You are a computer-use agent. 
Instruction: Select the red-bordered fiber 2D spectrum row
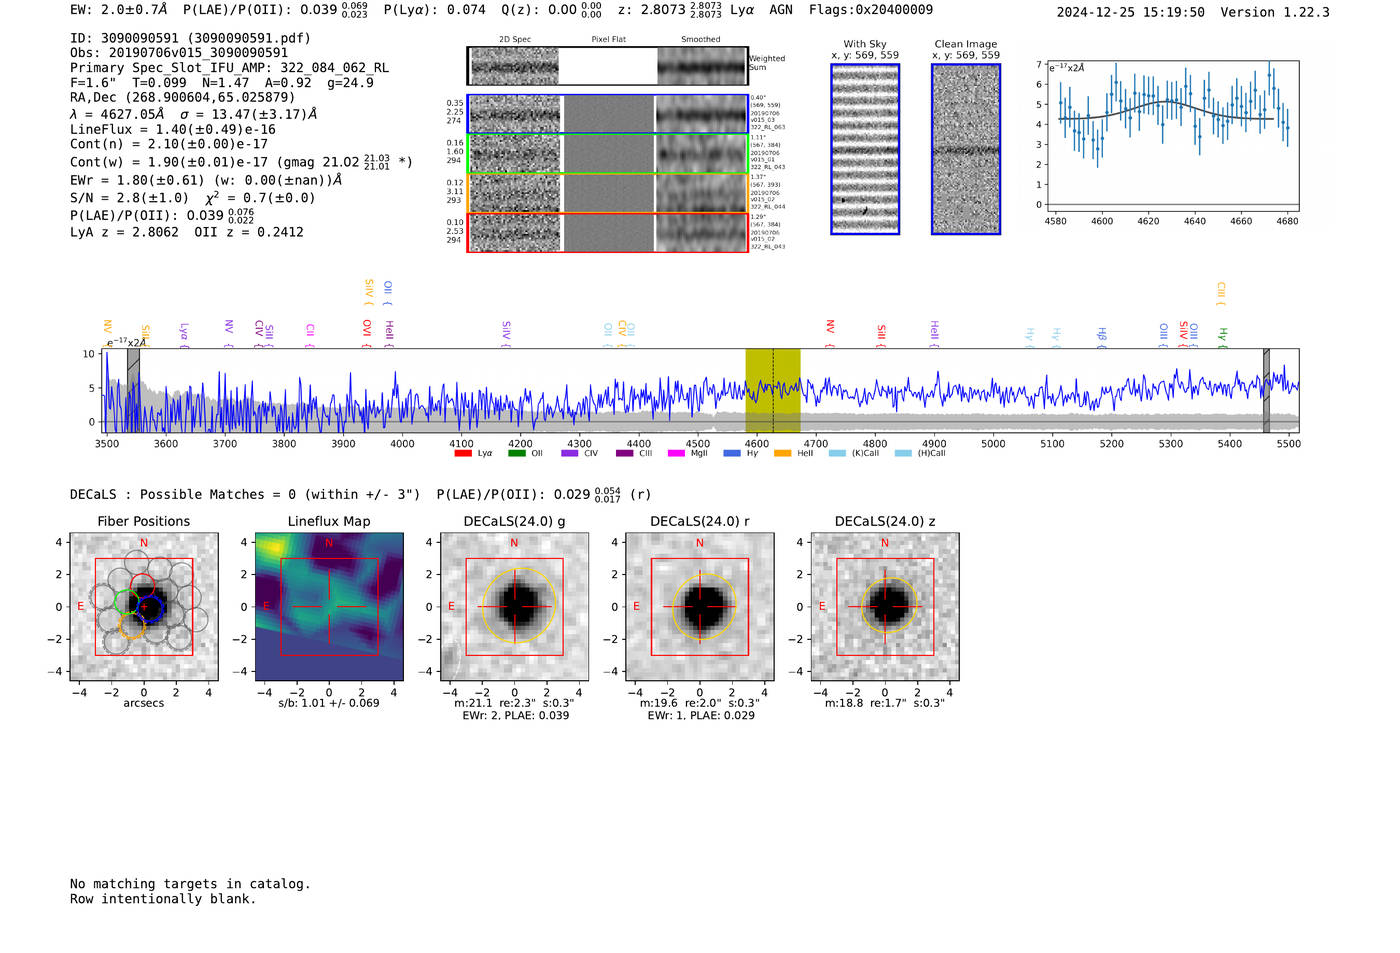[x=607, y=232]
